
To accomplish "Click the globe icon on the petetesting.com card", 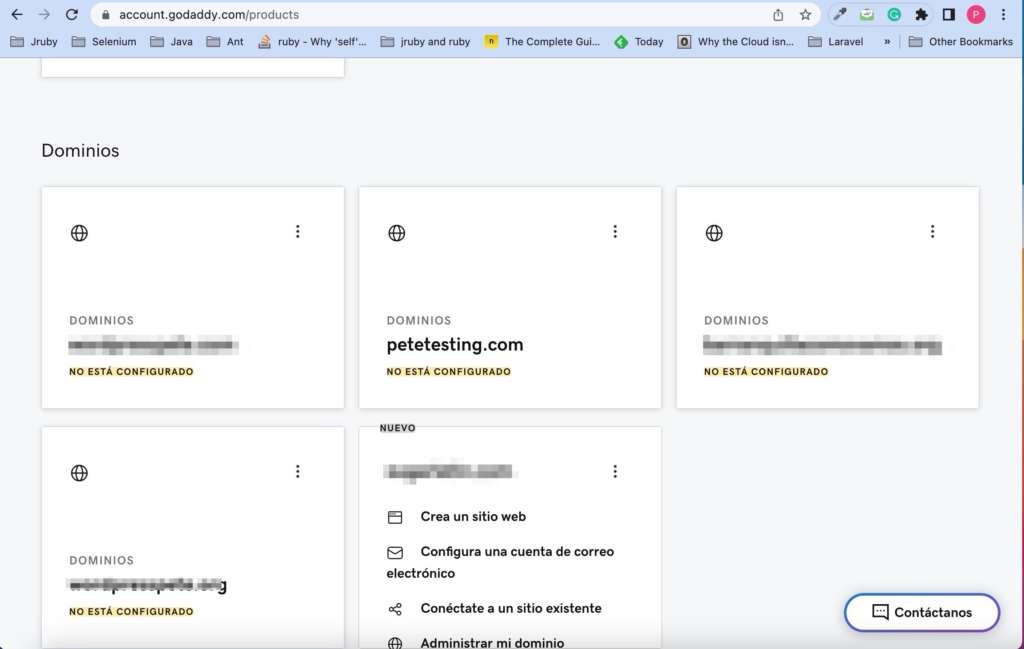I will tap(397, 233).
